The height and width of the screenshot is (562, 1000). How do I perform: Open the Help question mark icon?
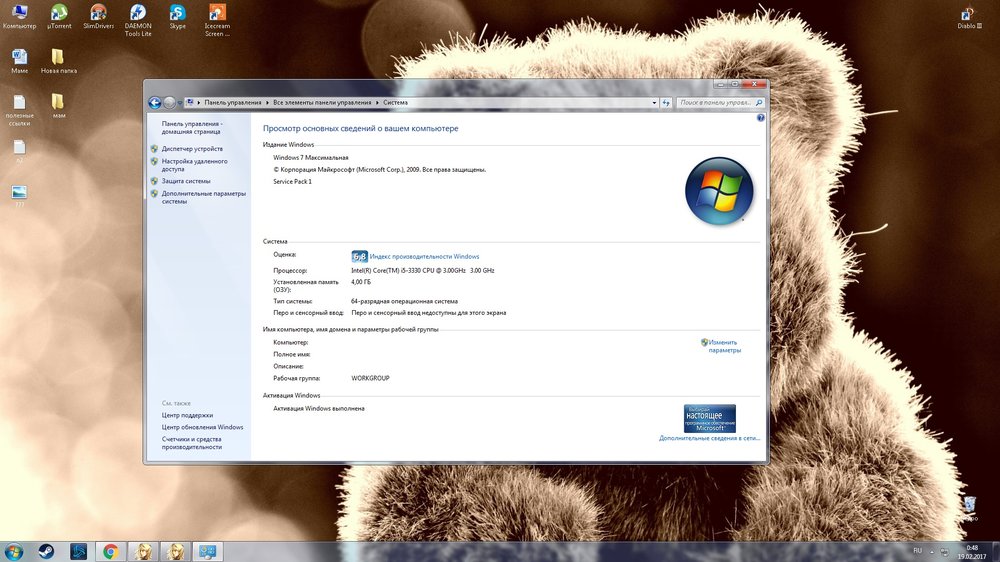(760, 118)
